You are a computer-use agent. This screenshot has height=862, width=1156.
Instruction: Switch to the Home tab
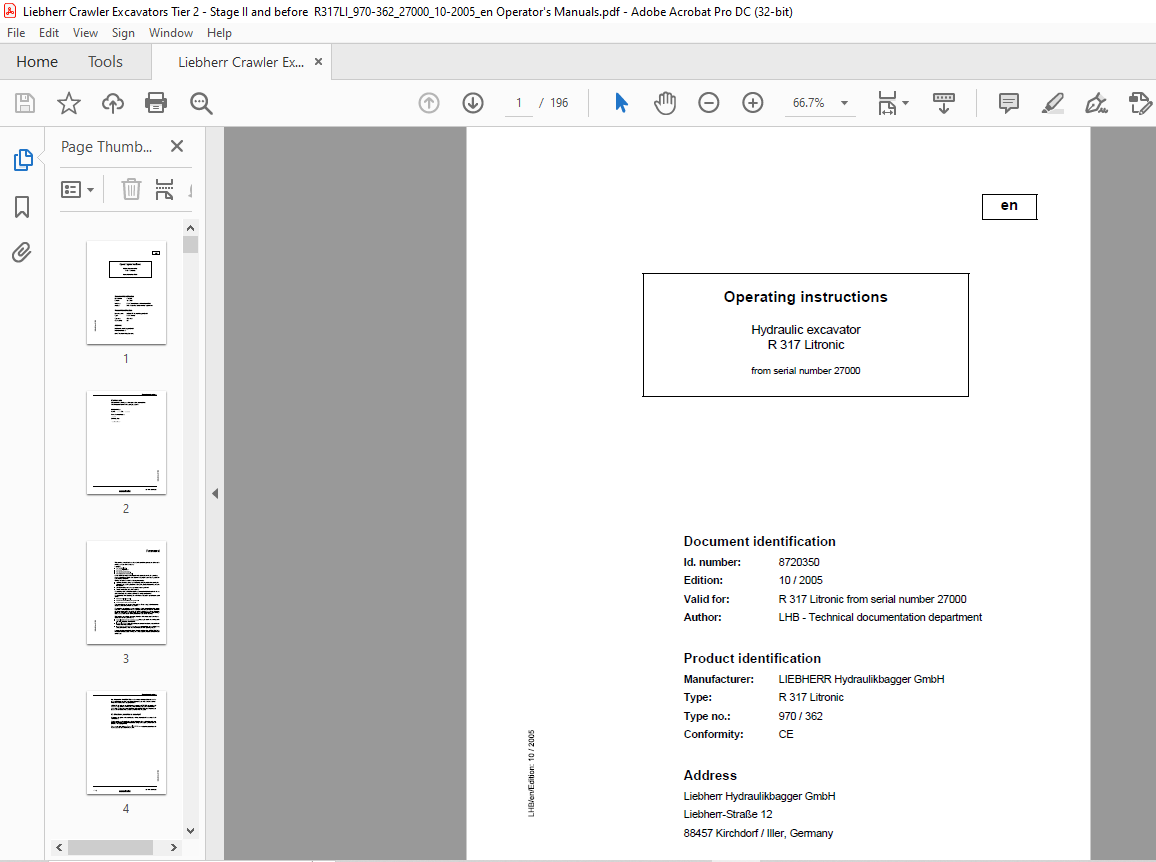click(37, 62)
